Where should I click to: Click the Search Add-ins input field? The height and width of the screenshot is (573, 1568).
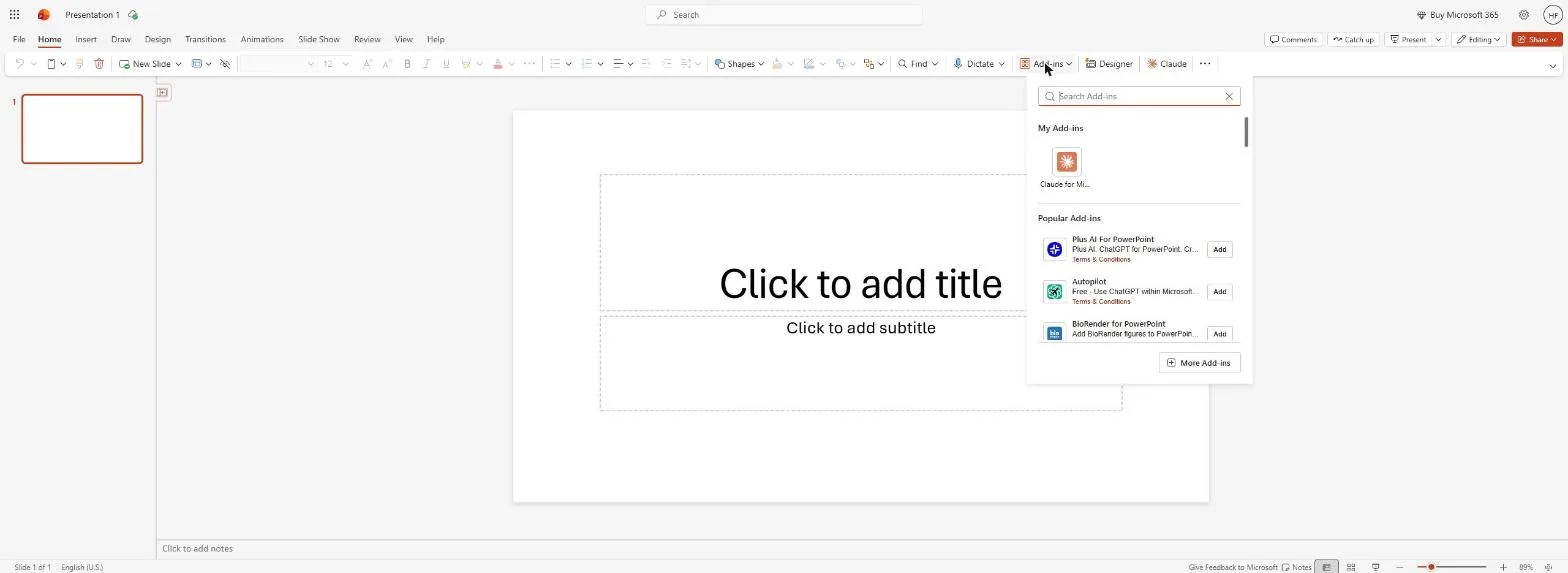pos(1139,96)
